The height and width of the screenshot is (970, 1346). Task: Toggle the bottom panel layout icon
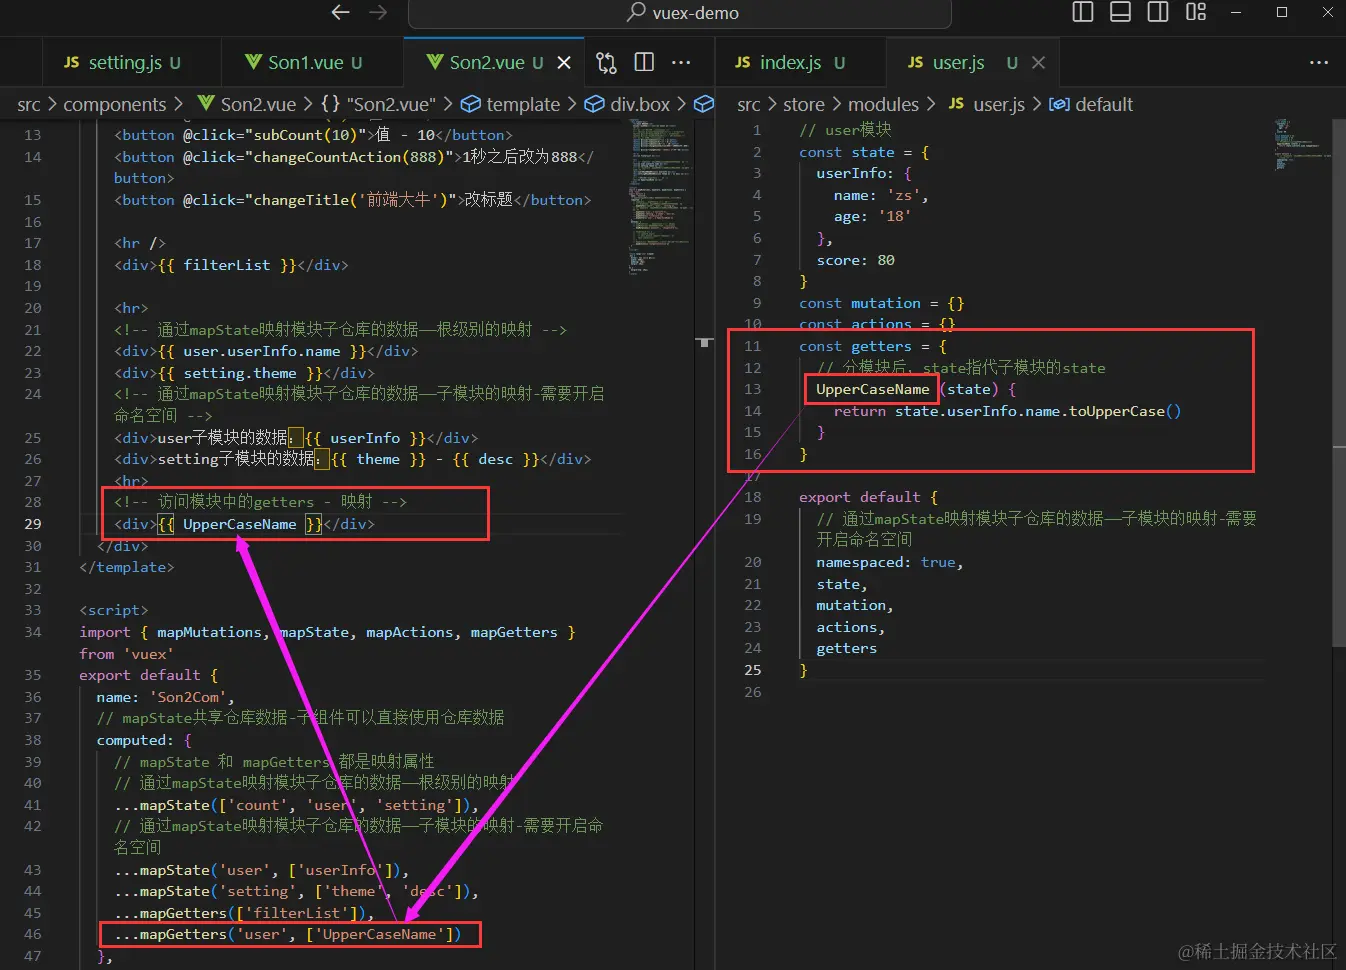pos(1121,12)
